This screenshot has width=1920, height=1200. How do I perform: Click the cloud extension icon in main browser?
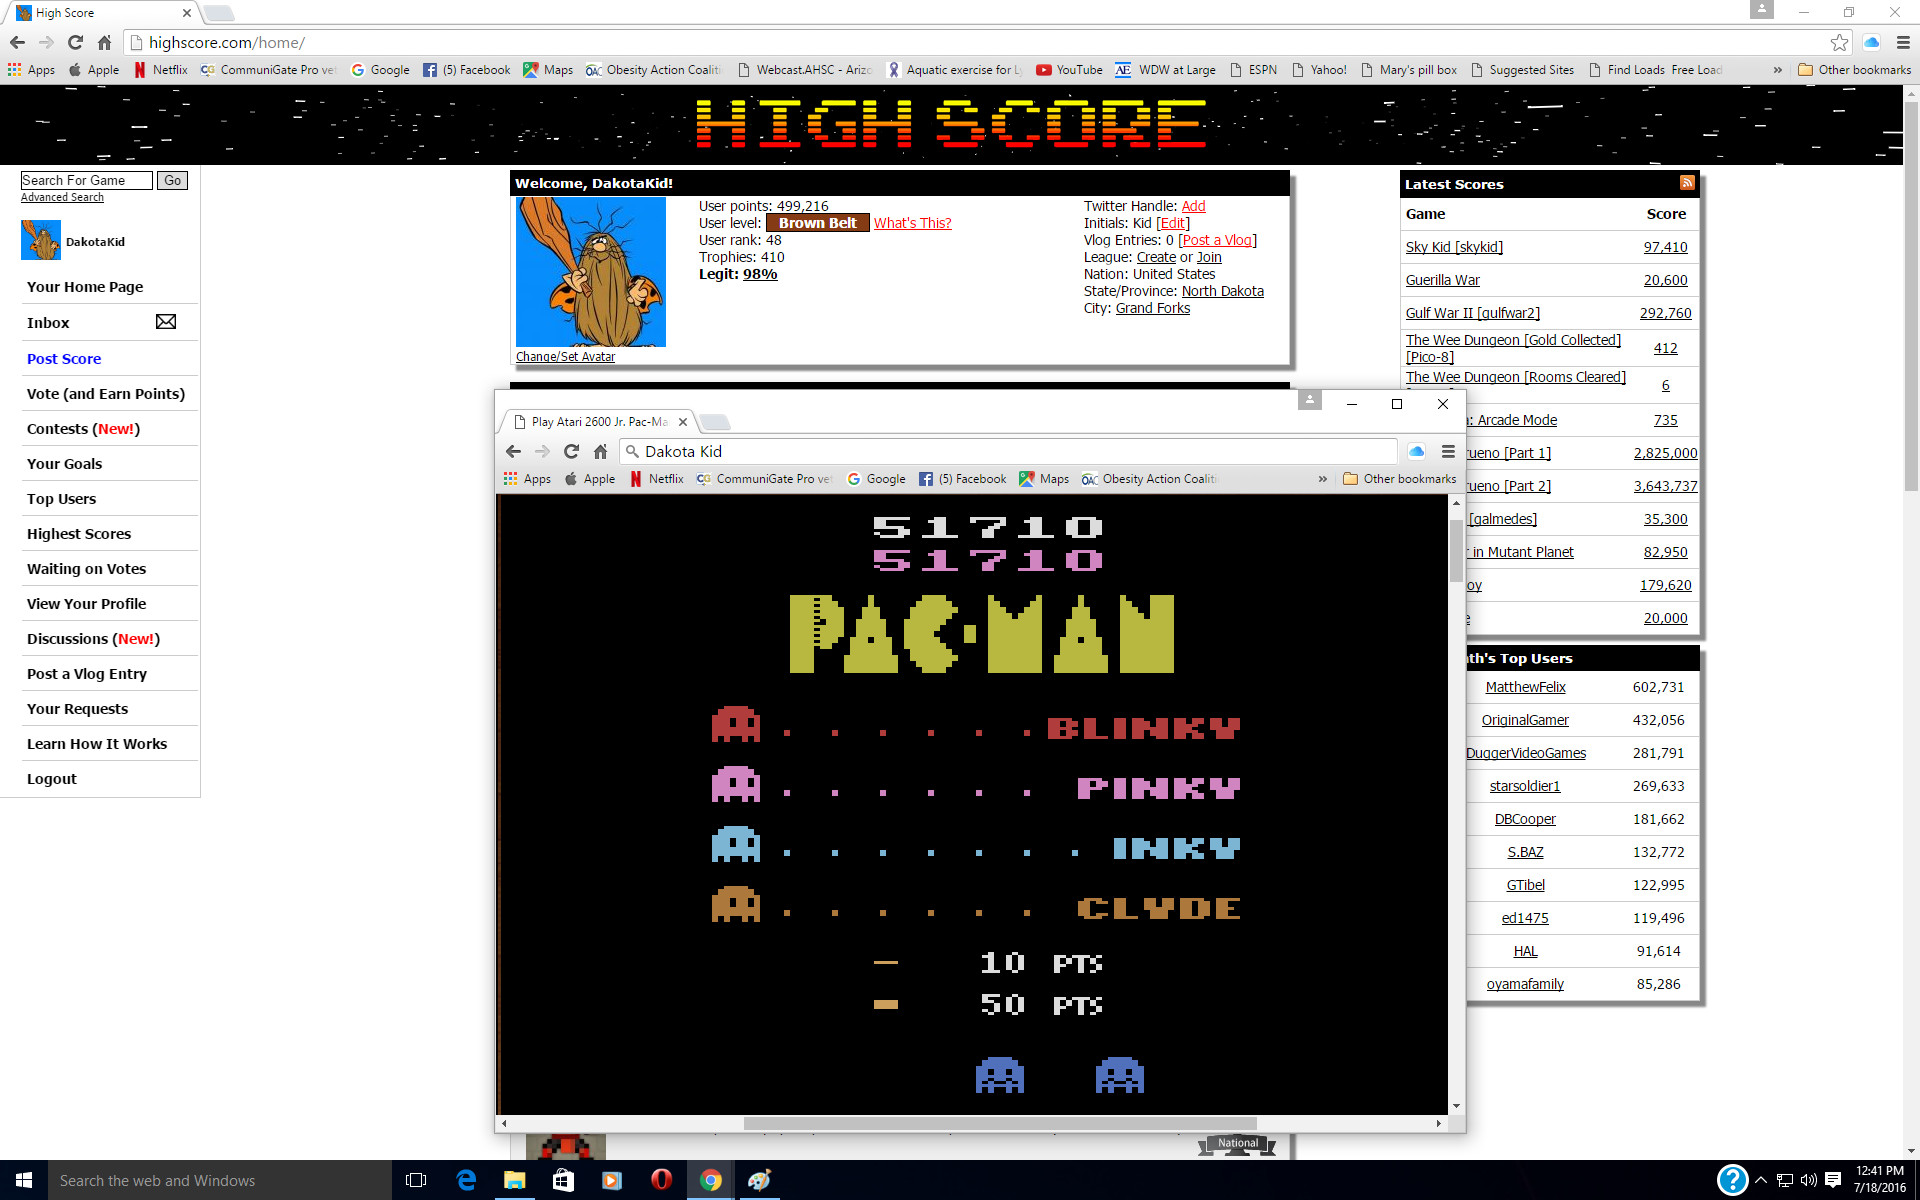point(1871,42)
